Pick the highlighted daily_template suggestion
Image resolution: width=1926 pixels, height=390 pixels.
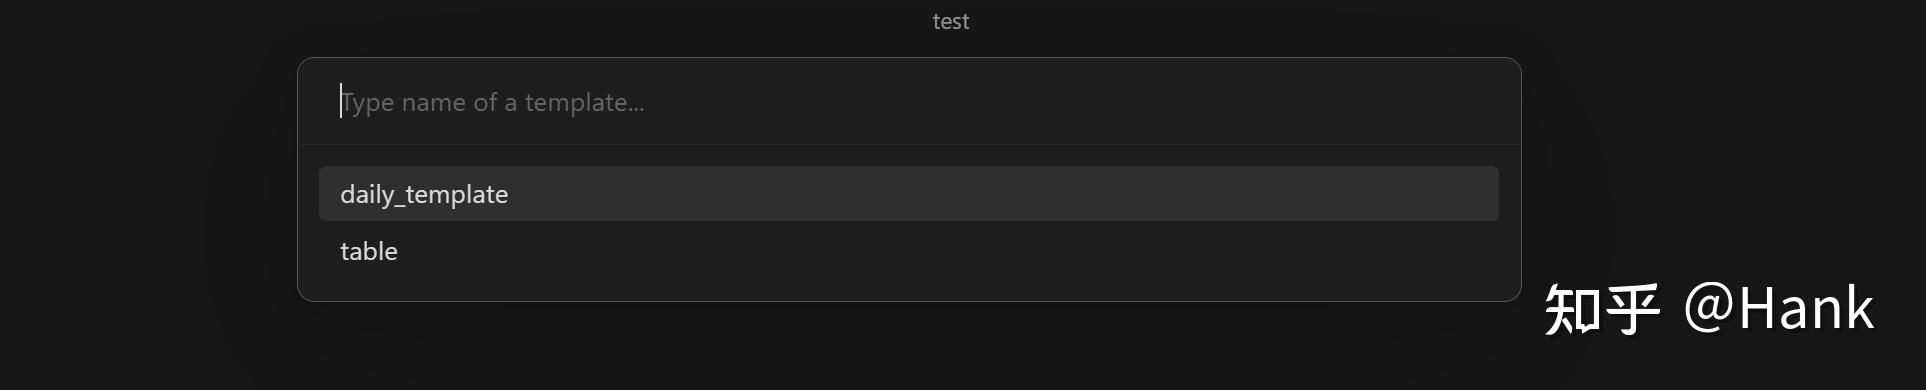click(x=908, y=194)
